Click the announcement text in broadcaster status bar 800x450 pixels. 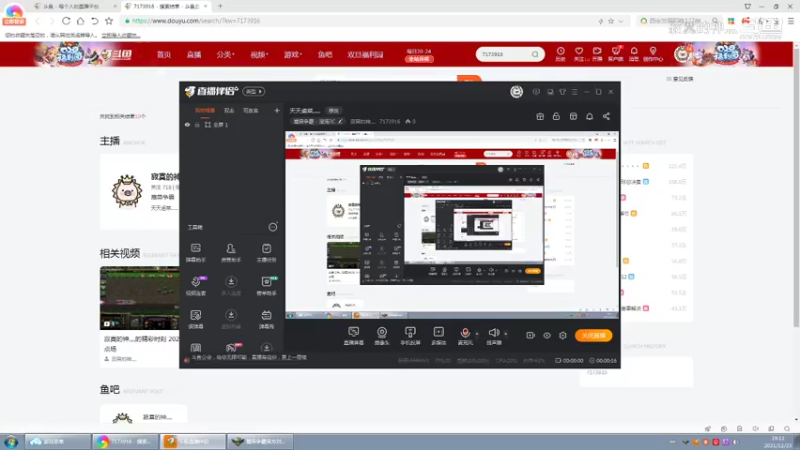point(249,358)
